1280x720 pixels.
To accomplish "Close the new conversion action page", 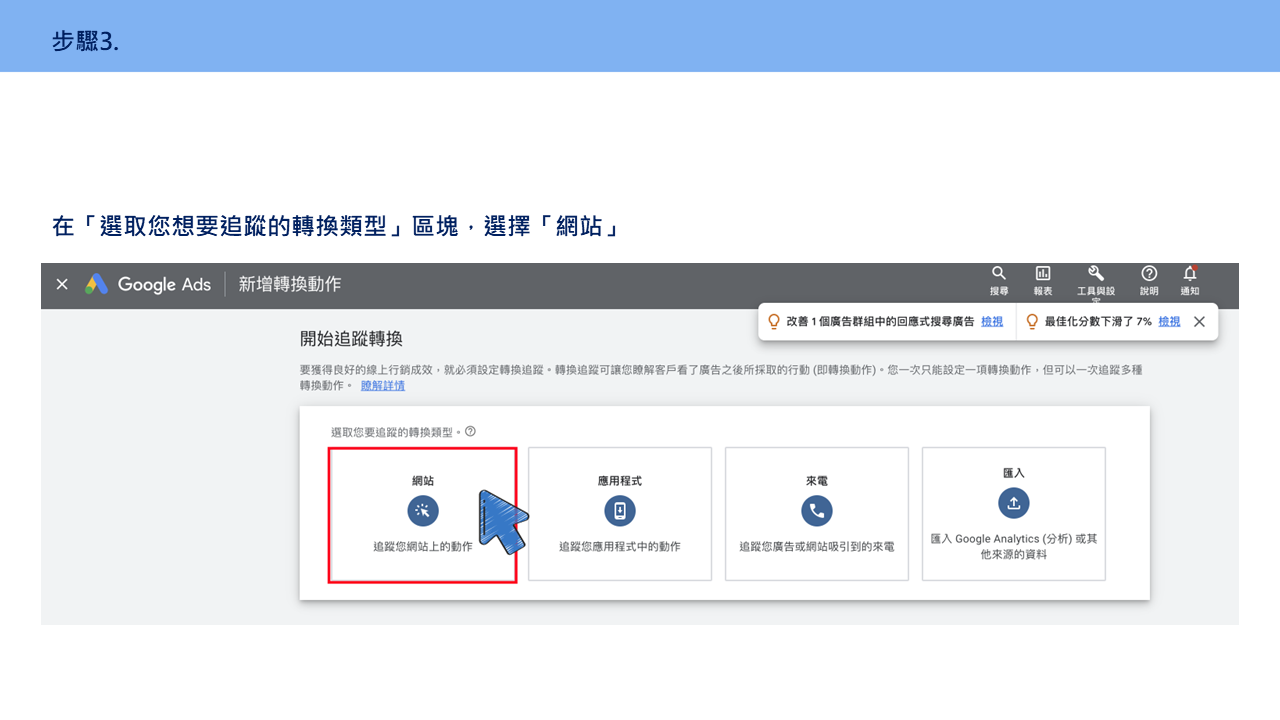I will tap(62, 284).
